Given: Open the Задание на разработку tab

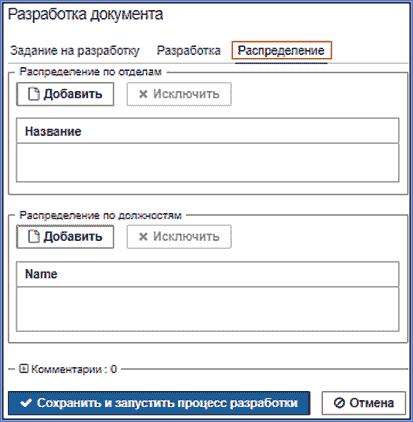Looking at the screenshot, I should tap(75, 51).
